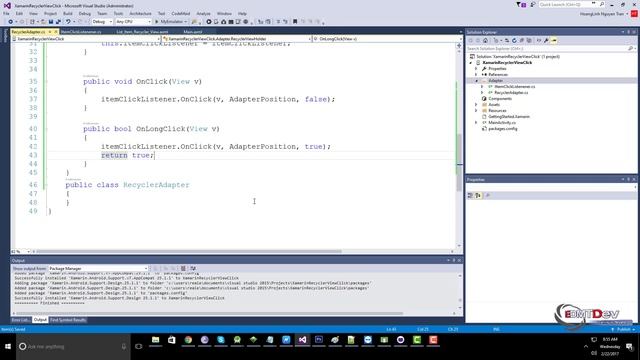The width and height of the screenshot is (640, 360).
Task: Close the RecyclerAdapter.cs tab
Action: (56, 32)
